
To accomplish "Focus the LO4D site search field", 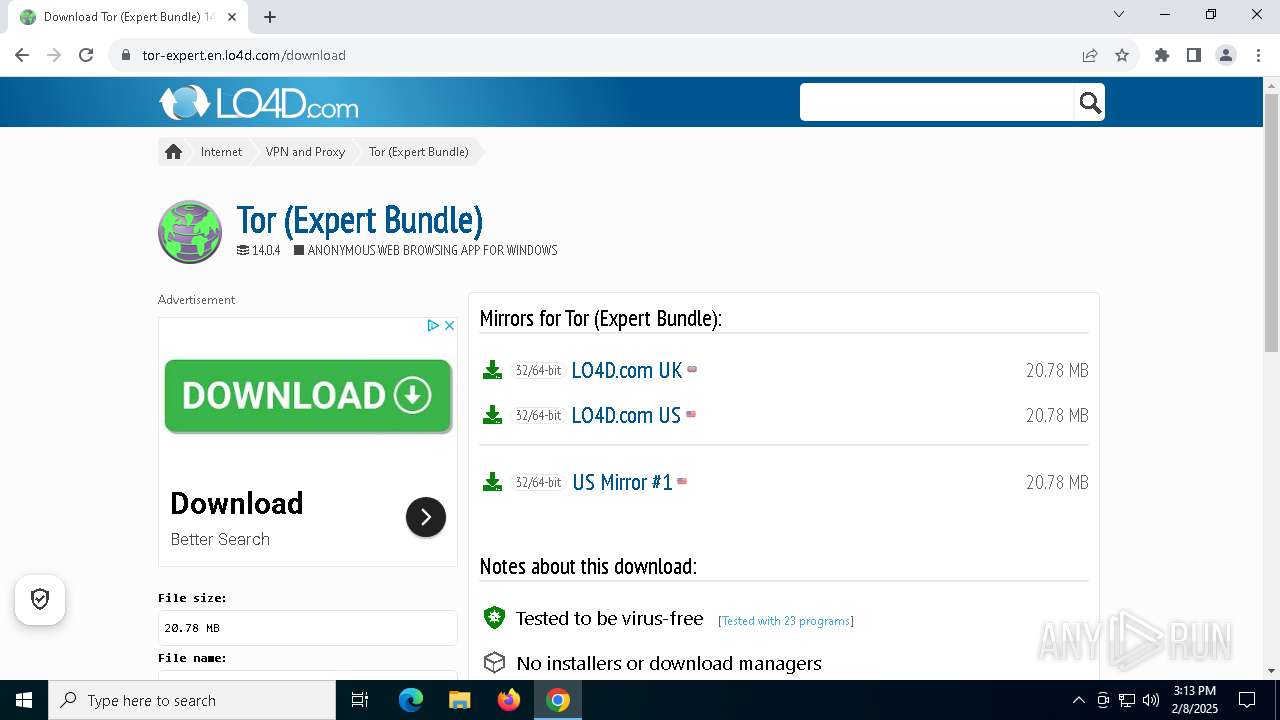I will pyautogui.click(x=937, y=102).
